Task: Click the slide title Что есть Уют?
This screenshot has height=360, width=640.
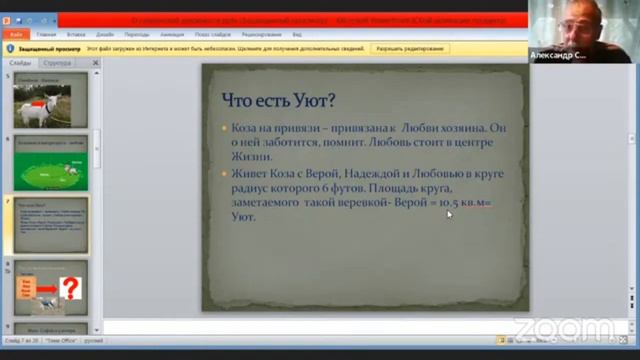Action: pyautogui.click(x=278, y=100)
